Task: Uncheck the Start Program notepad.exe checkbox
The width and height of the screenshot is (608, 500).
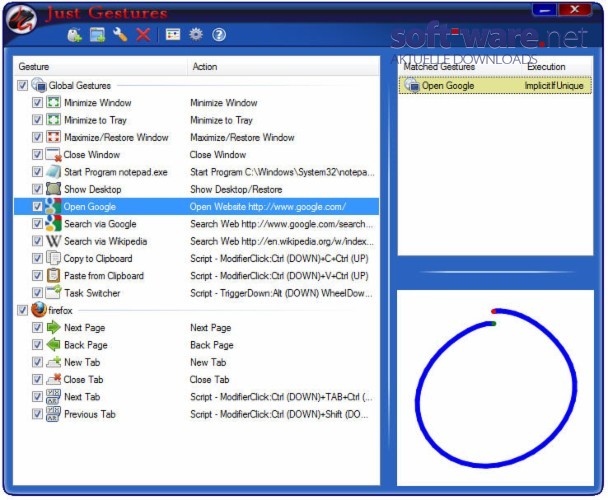Action: pyautogui.click(x=37, y=172)
